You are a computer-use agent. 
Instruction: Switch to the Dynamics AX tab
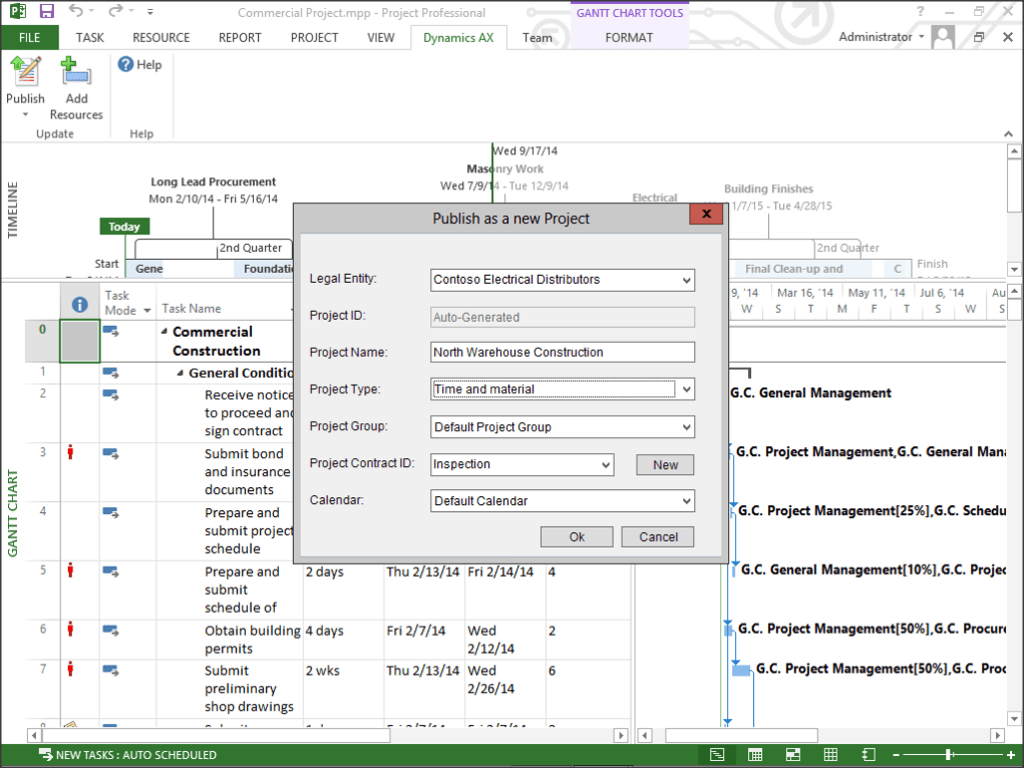pos(458,37)
